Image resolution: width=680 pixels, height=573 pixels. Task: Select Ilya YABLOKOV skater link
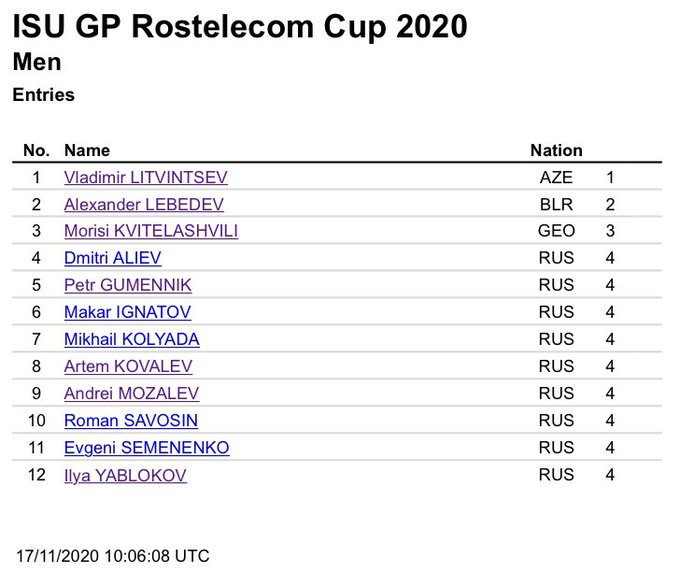pos(125,475)
